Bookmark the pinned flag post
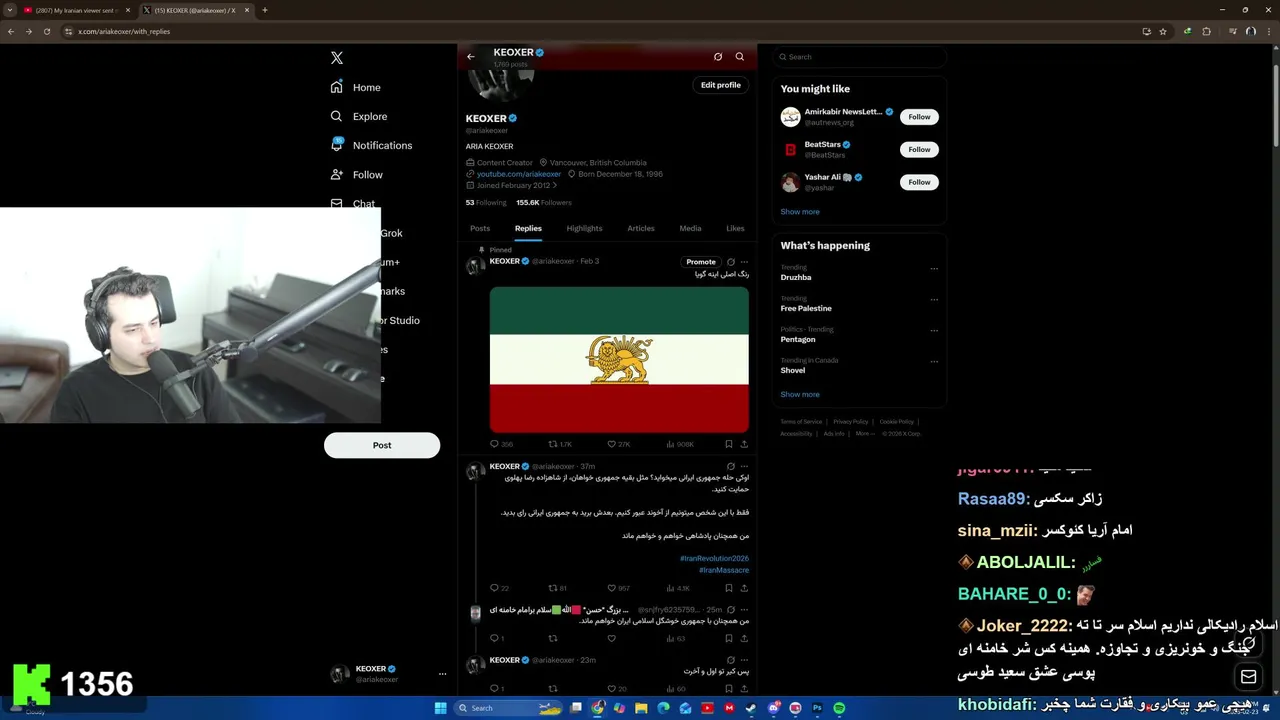This screenshot has height=720, width=1280. (x=729, y=444)
